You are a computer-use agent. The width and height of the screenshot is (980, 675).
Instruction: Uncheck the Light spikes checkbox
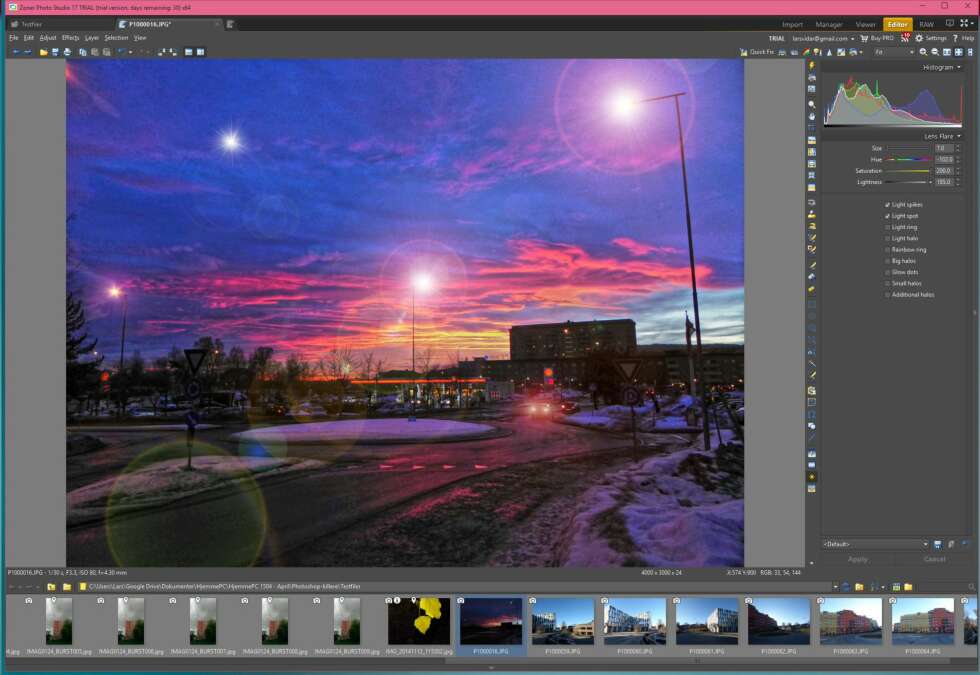click(888, 205)
